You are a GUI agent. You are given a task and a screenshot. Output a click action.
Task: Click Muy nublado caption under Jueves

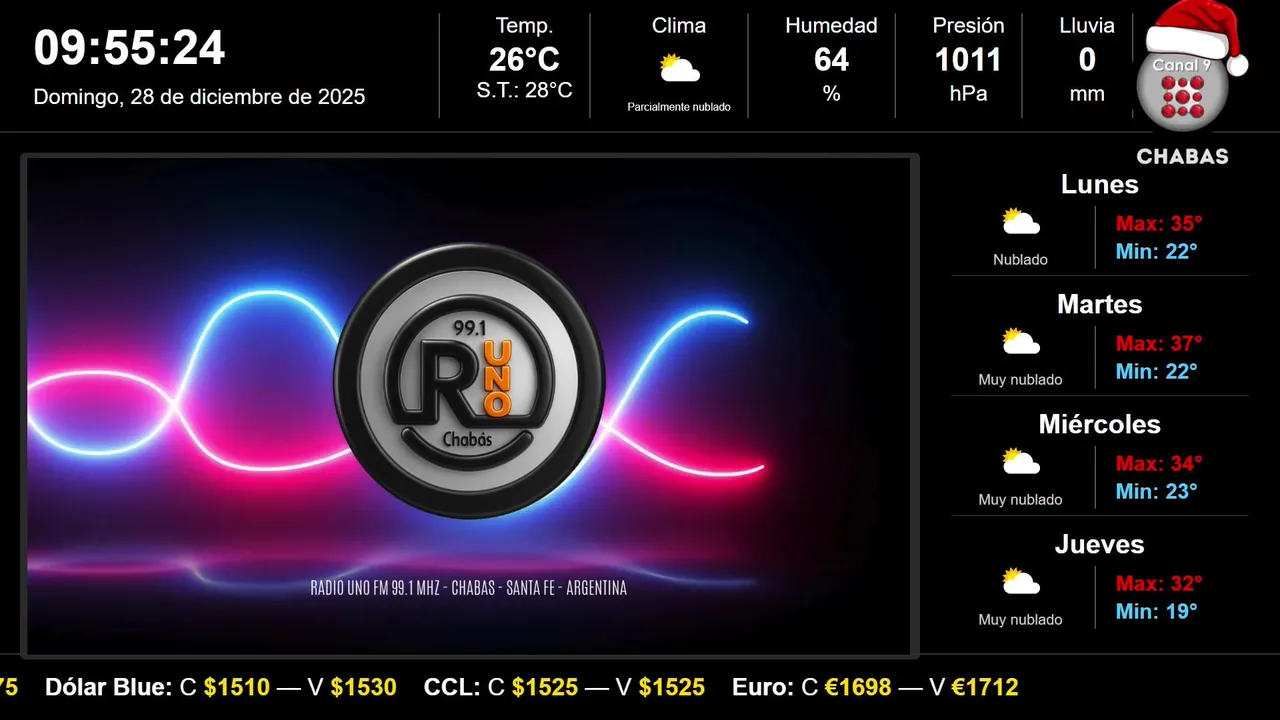[1021, 620]
